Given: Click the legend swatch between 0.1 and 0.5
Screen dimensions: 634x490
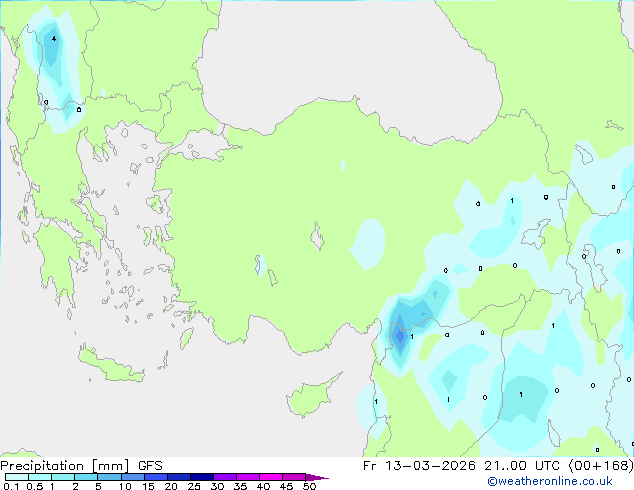Looking at the screenshot, I should click(17, 477).
